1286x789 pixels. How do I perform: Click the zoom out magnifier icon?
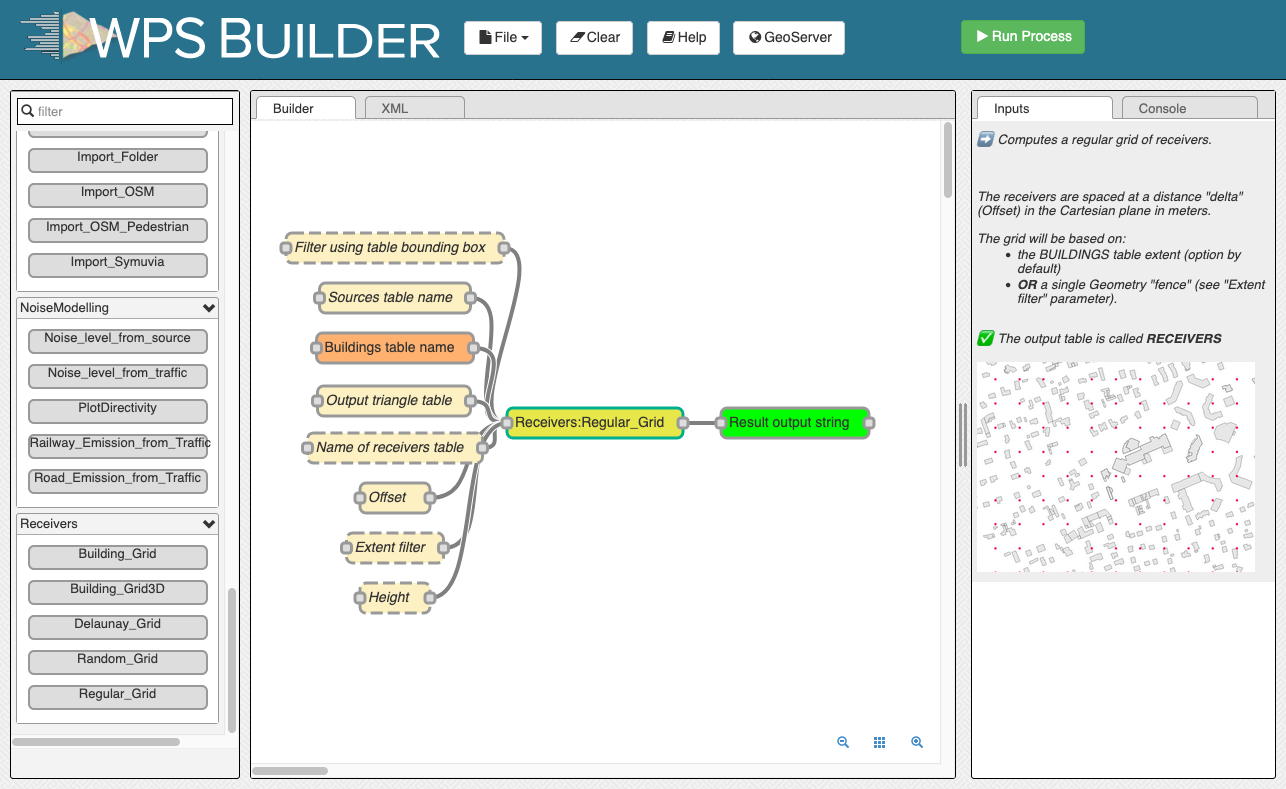(x=843, y=742)
